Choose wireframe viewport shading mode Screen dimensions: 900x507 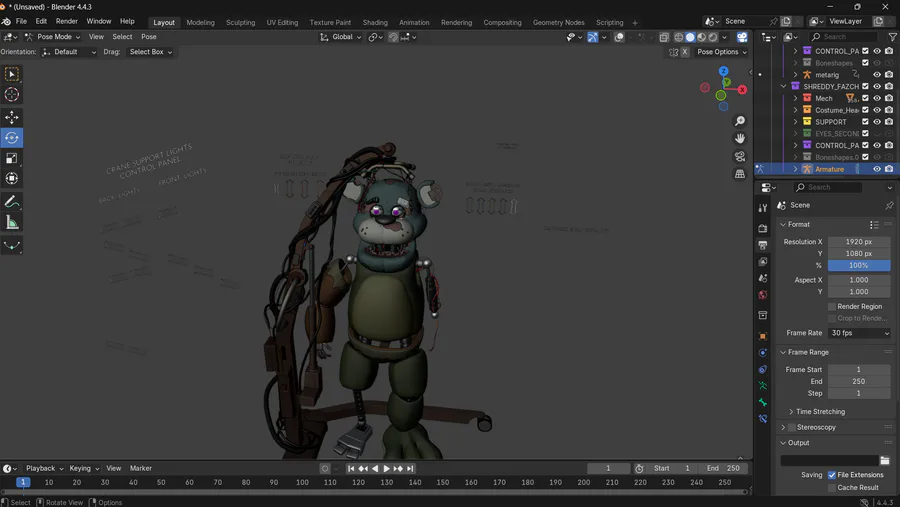[x=678, y=37]
